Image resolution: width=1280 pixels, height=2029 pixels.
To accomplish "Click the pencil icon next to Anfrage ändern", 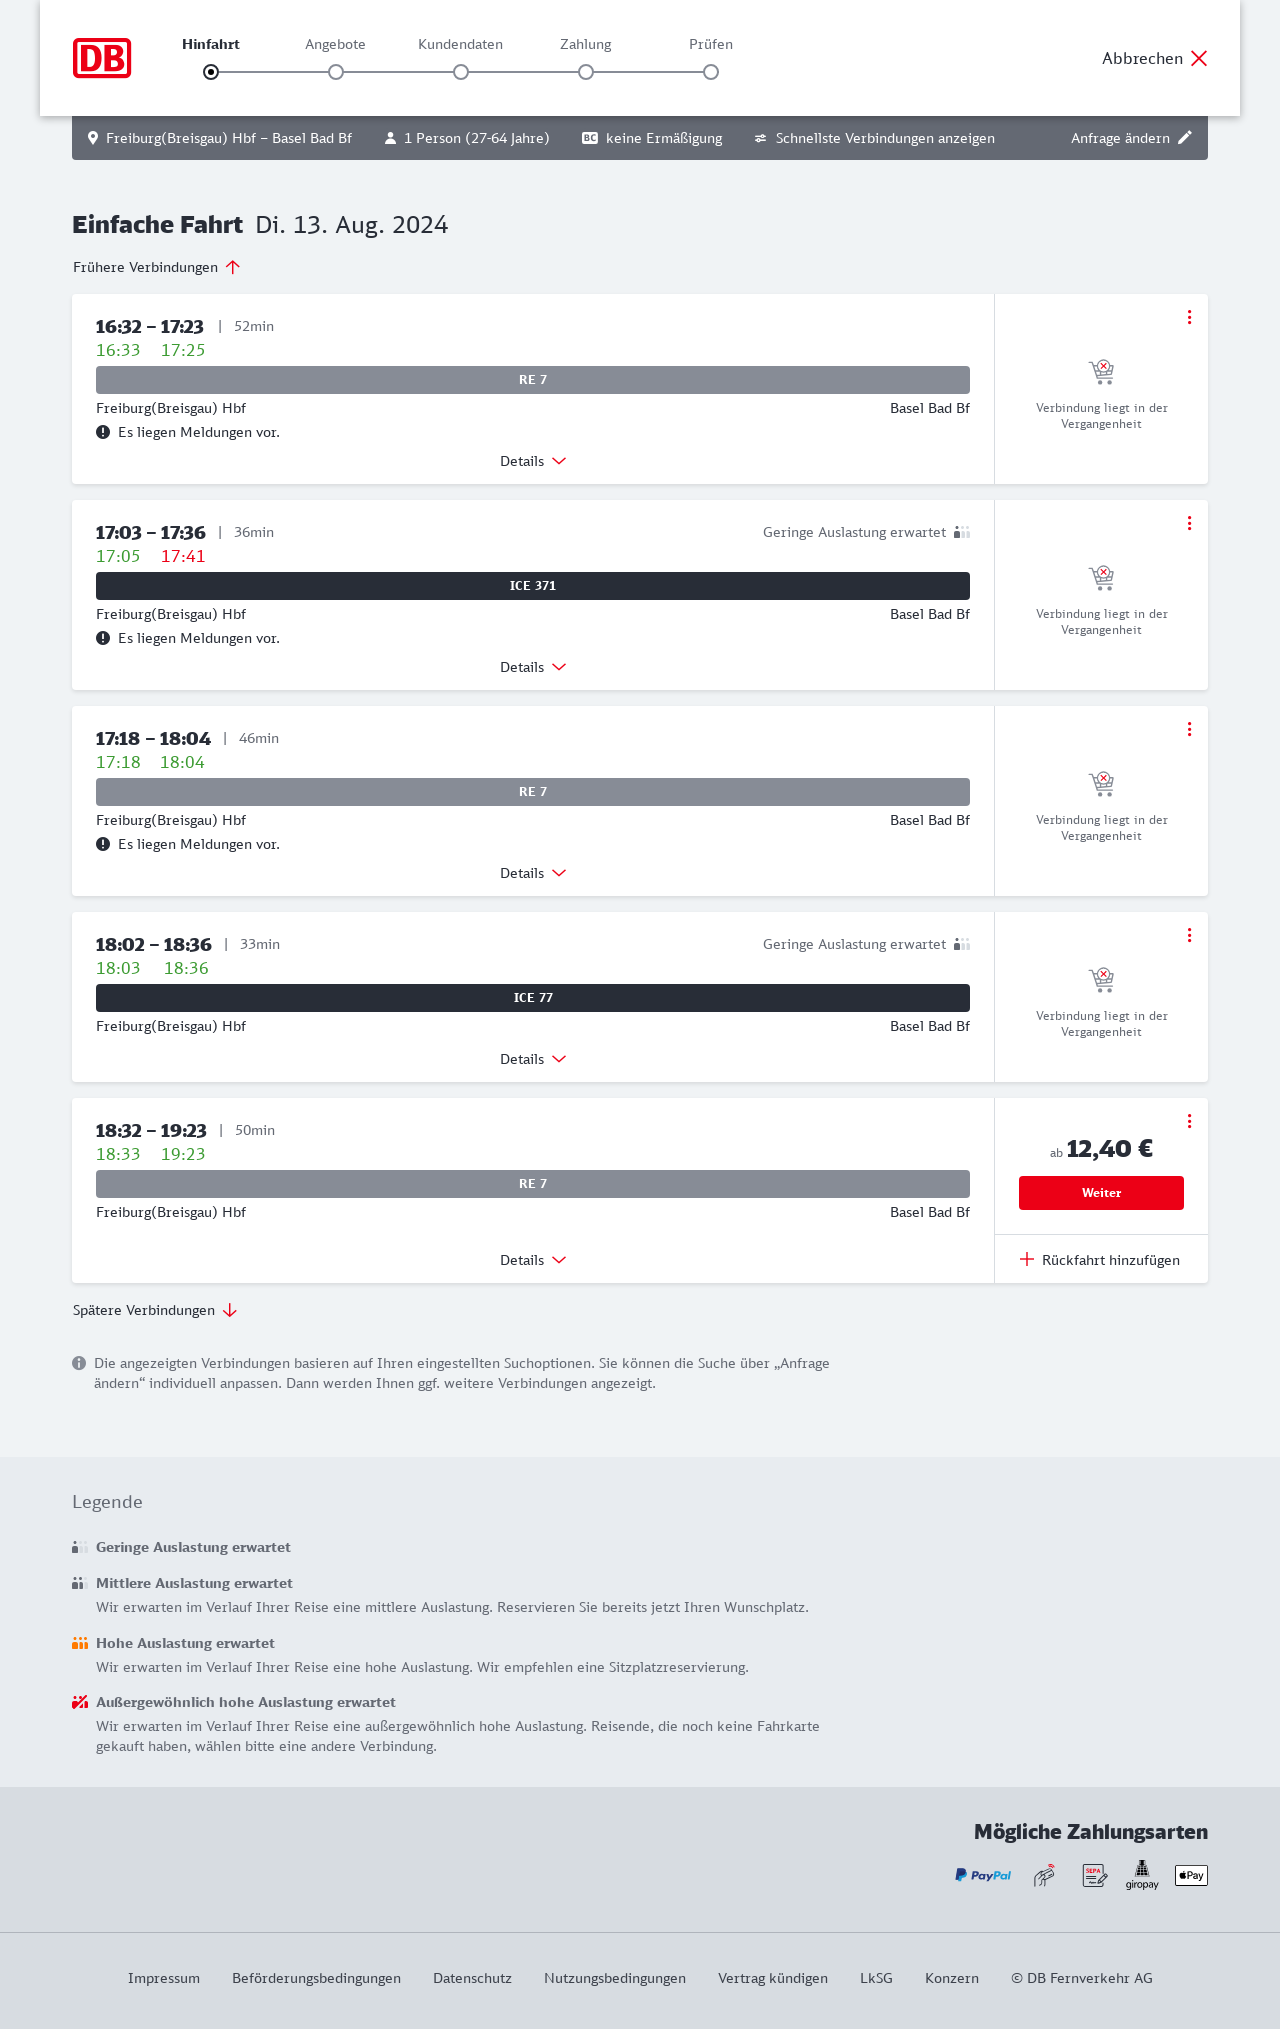I will [1185, 138].
